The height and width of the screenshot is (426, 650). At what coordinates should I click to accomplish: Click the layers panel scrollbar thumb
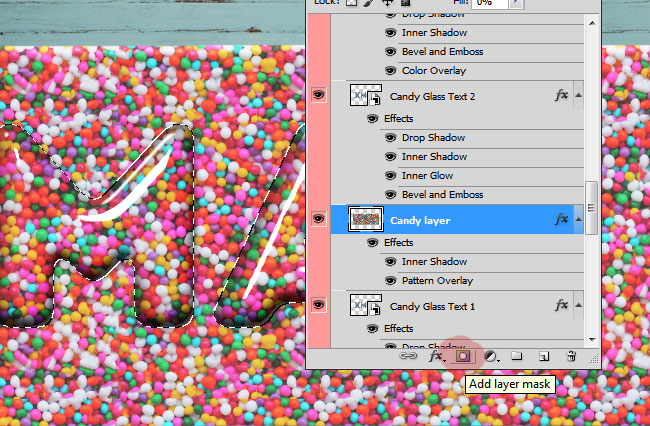[592, 208]
